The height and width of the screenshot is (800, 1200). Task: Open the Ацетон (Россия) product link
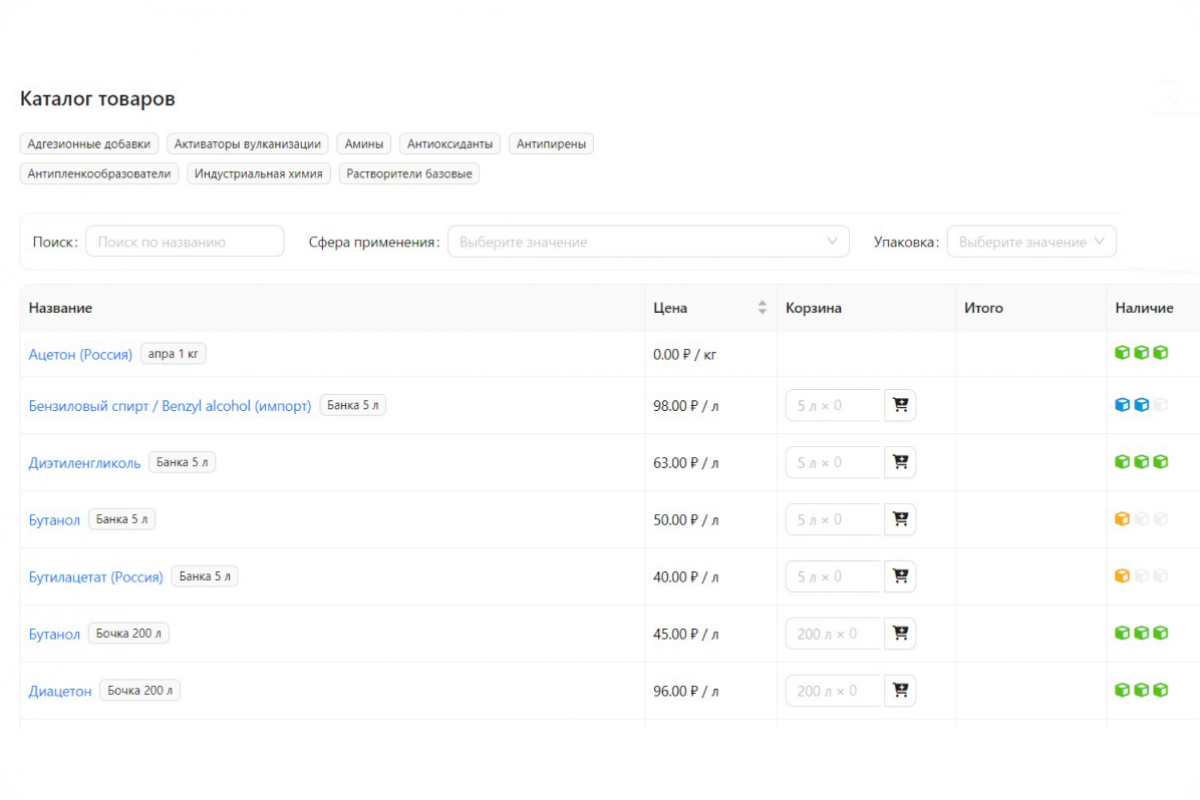click(x=80, y=354)
